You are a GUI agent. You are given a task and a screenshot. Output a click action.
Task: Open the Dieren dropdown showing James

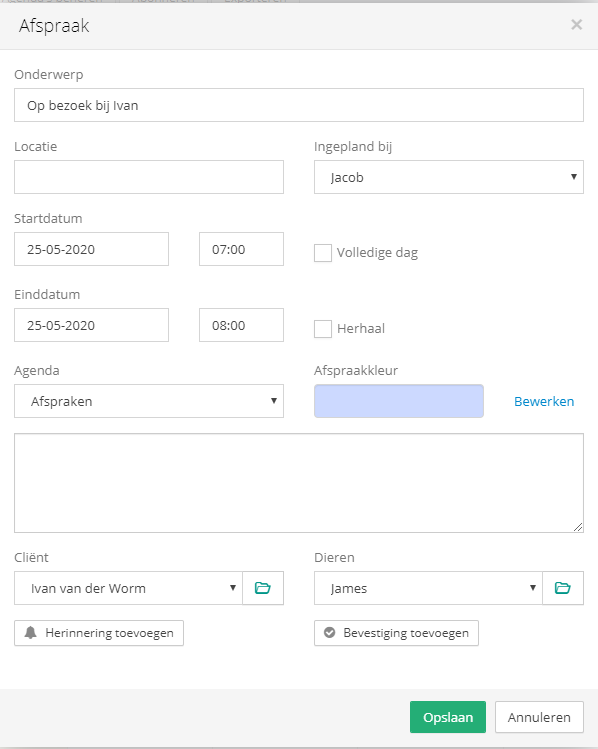coord(428,588)
